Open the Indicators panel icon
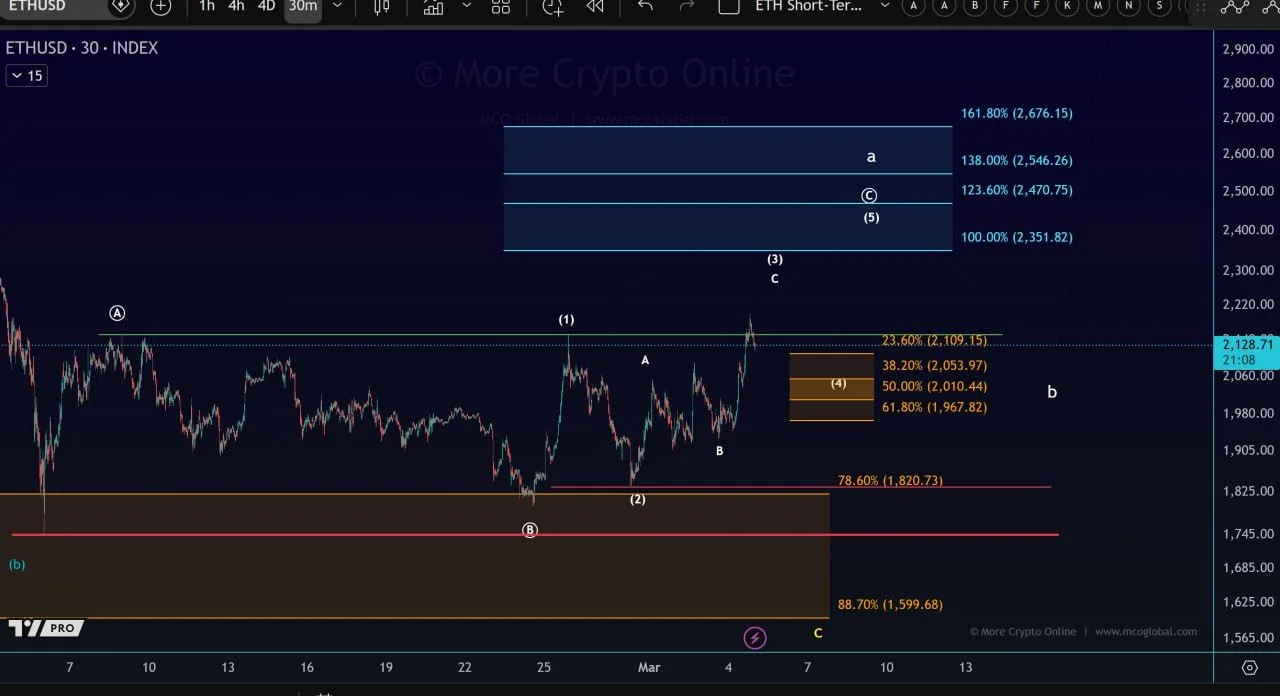 [x=433, y=8]
